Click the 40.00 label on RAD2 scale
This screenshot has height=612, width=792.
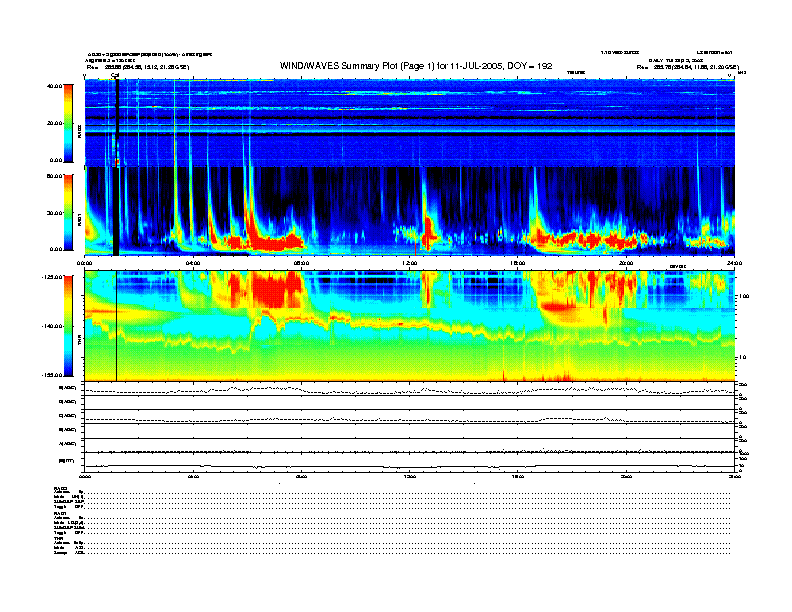(54, 86)
